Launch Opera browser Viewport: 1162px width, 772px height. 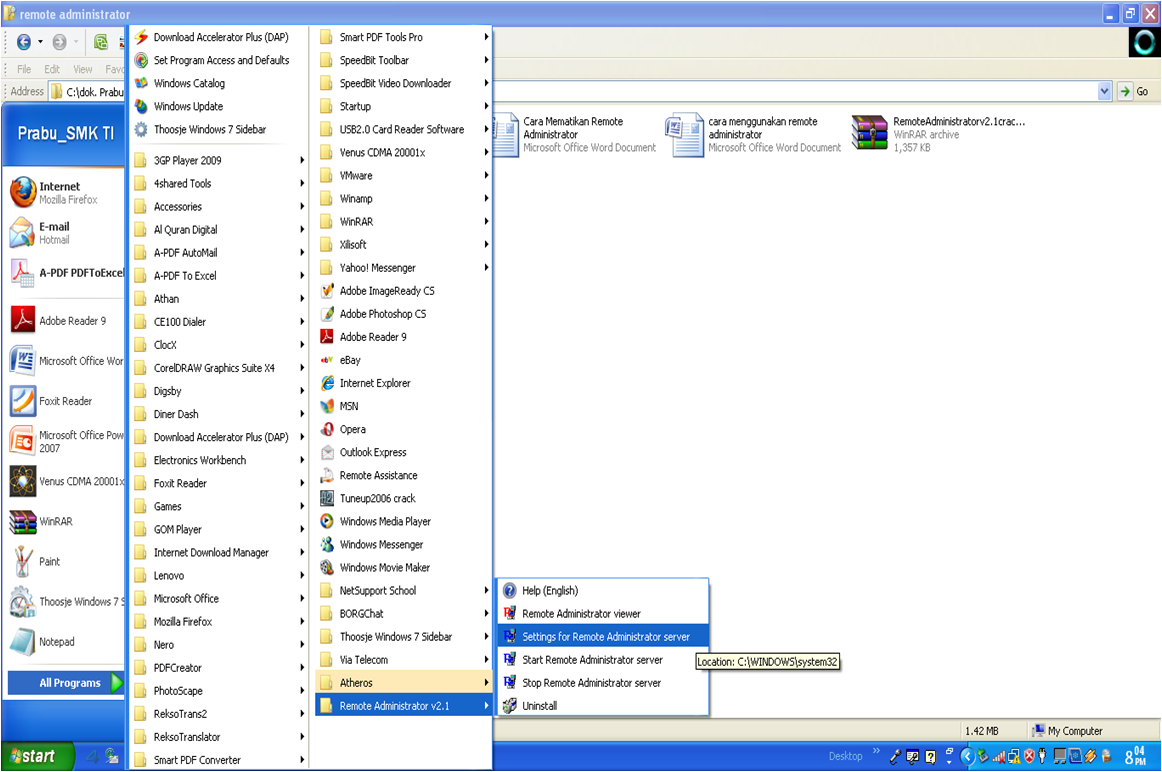(x=404, y=429)
